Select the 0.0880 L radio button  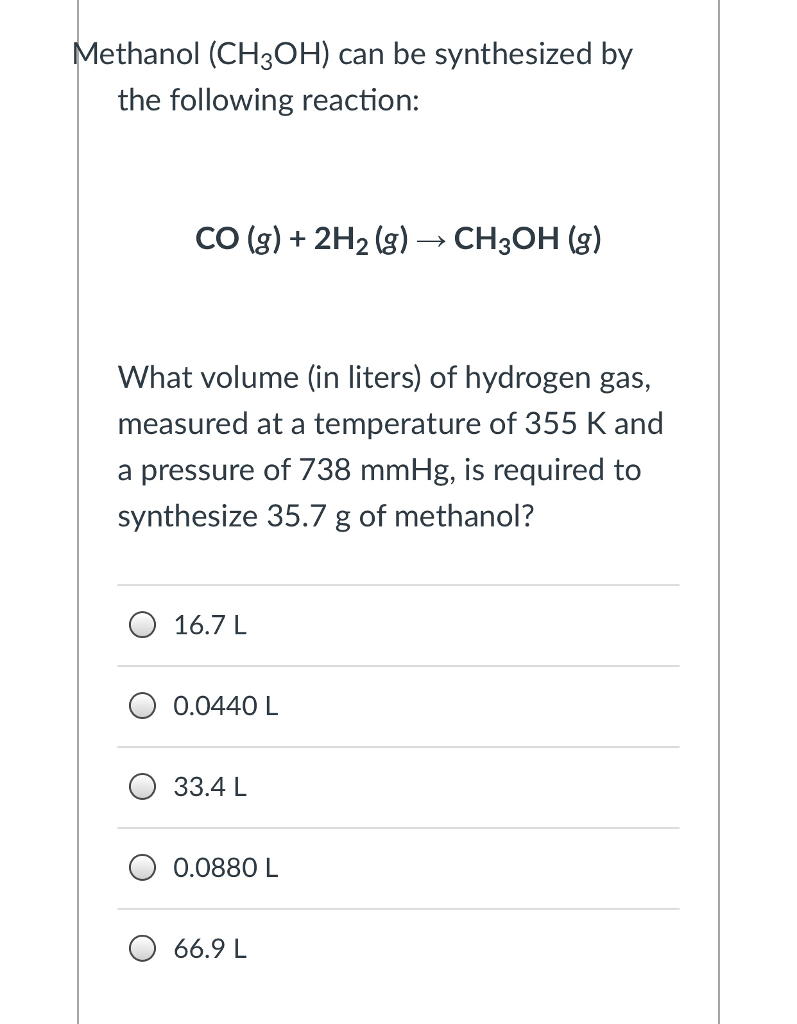(x=143, y=868)
